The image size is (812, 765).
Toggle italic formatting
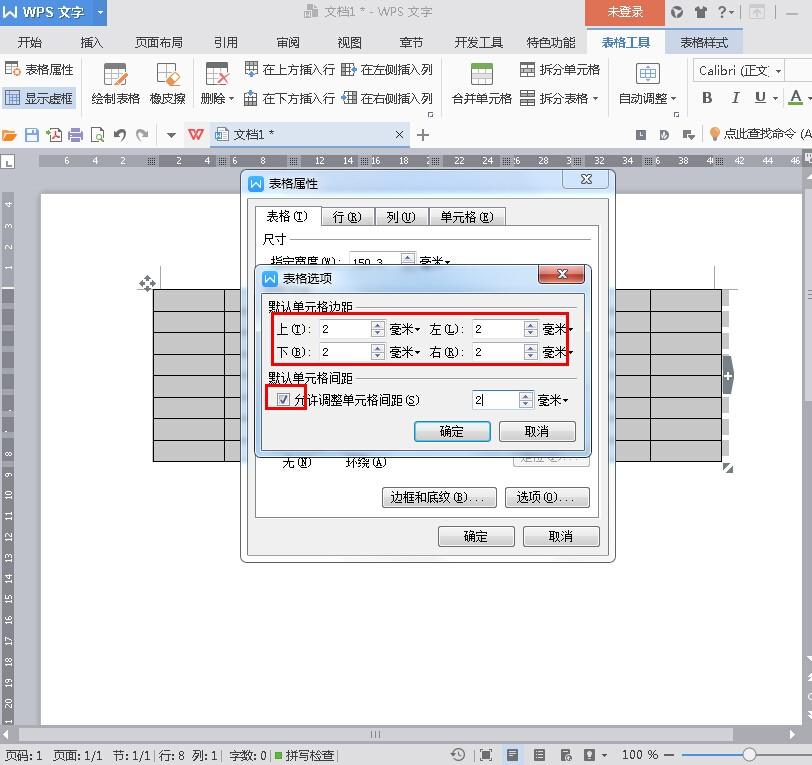tap(735, 97)
